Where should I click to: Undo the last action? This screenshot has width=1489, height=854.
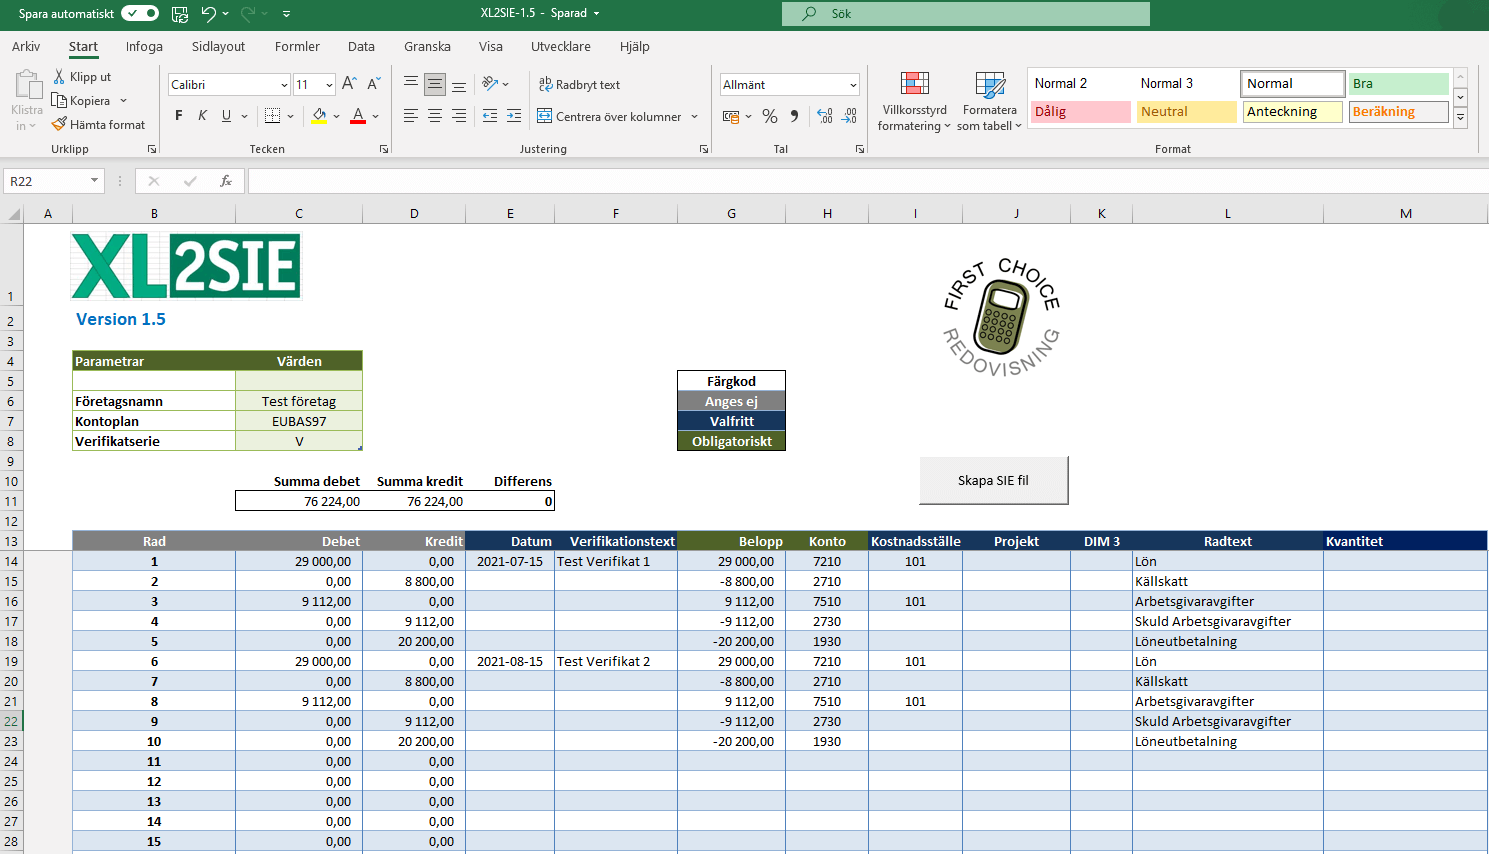(208, 14)
